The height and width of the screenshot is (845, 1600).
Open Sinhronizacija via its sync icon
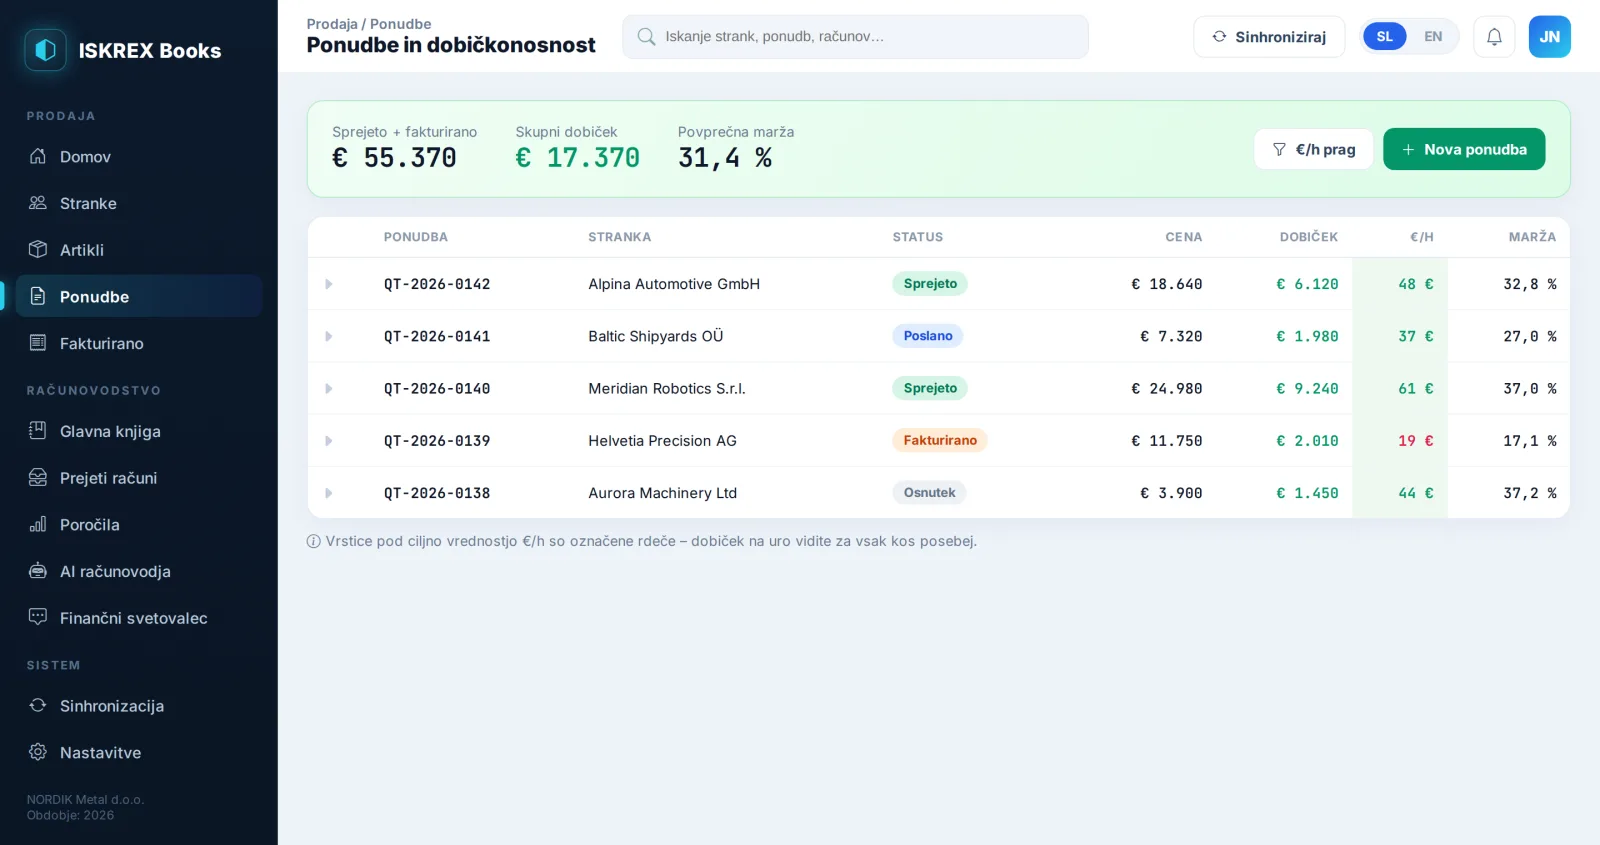pos(38,705)
